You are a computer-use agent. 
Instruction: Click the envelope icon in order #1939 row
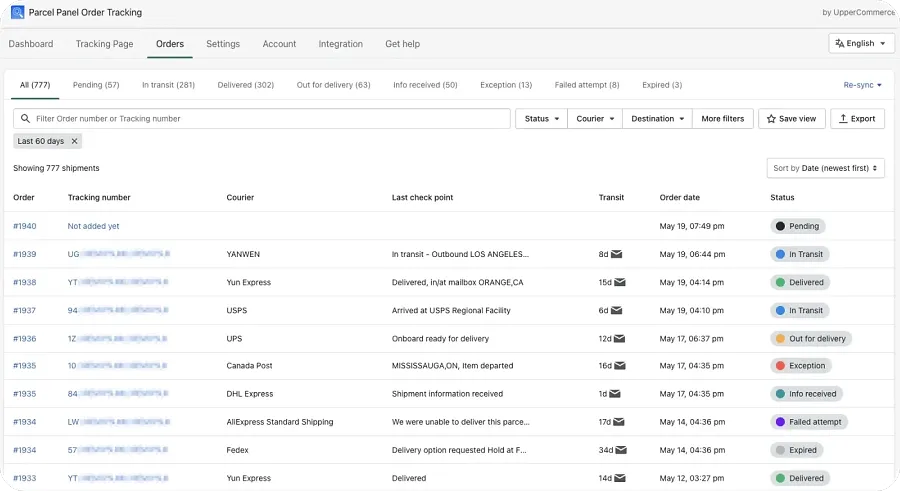[x=616, y=254]
